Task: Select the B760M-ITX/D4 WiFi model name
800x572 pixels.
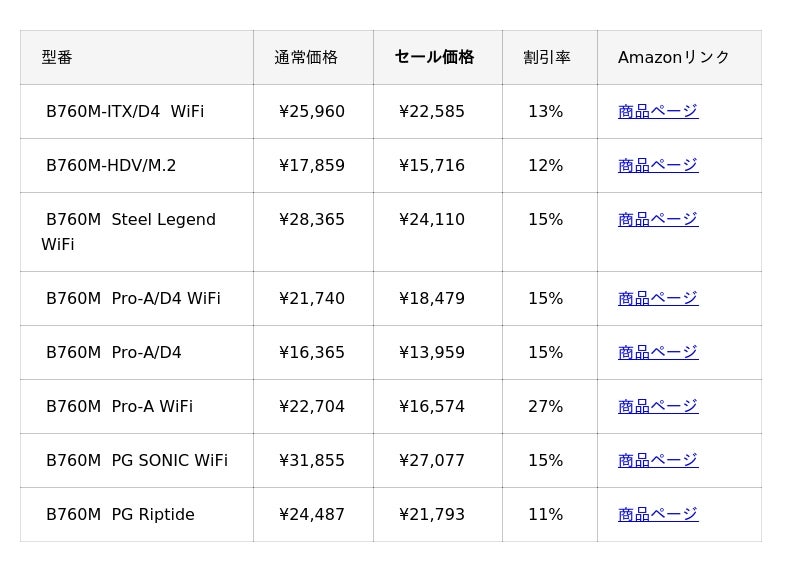Action: (125, 111)
